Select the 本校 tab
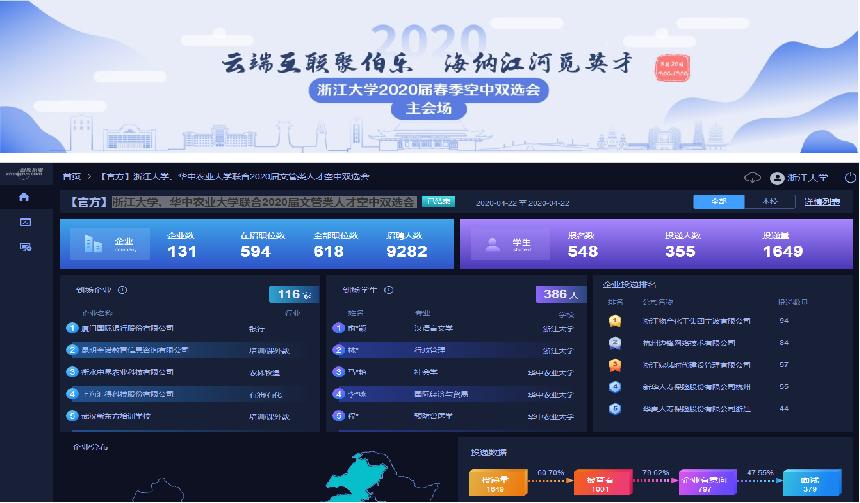Viewport: 860px width, 503px height. point(770,201)
